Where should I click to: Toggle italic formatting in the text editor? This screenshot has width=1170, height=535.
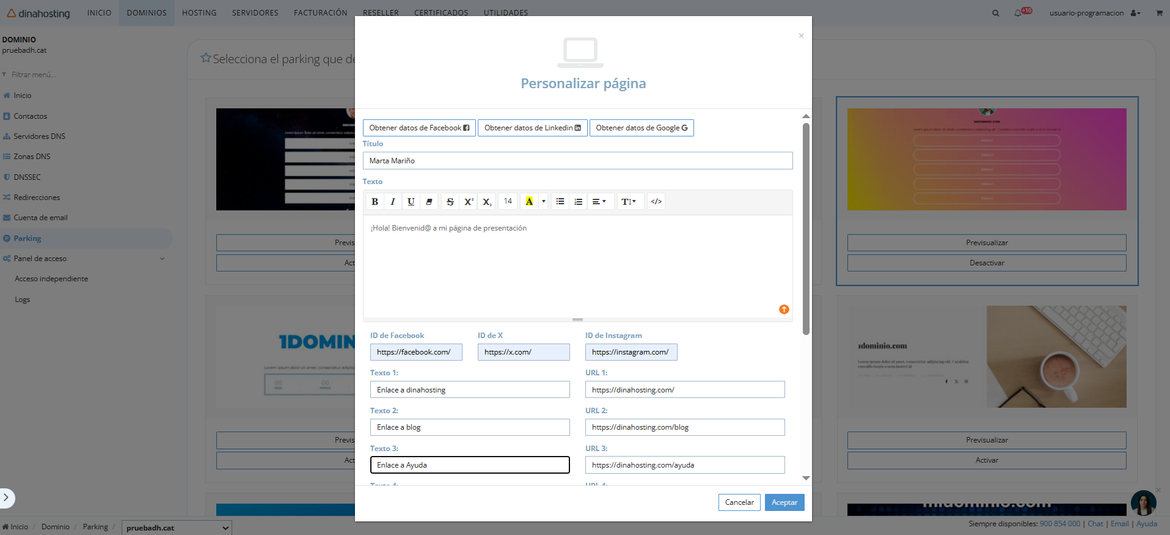click(392, 201)
